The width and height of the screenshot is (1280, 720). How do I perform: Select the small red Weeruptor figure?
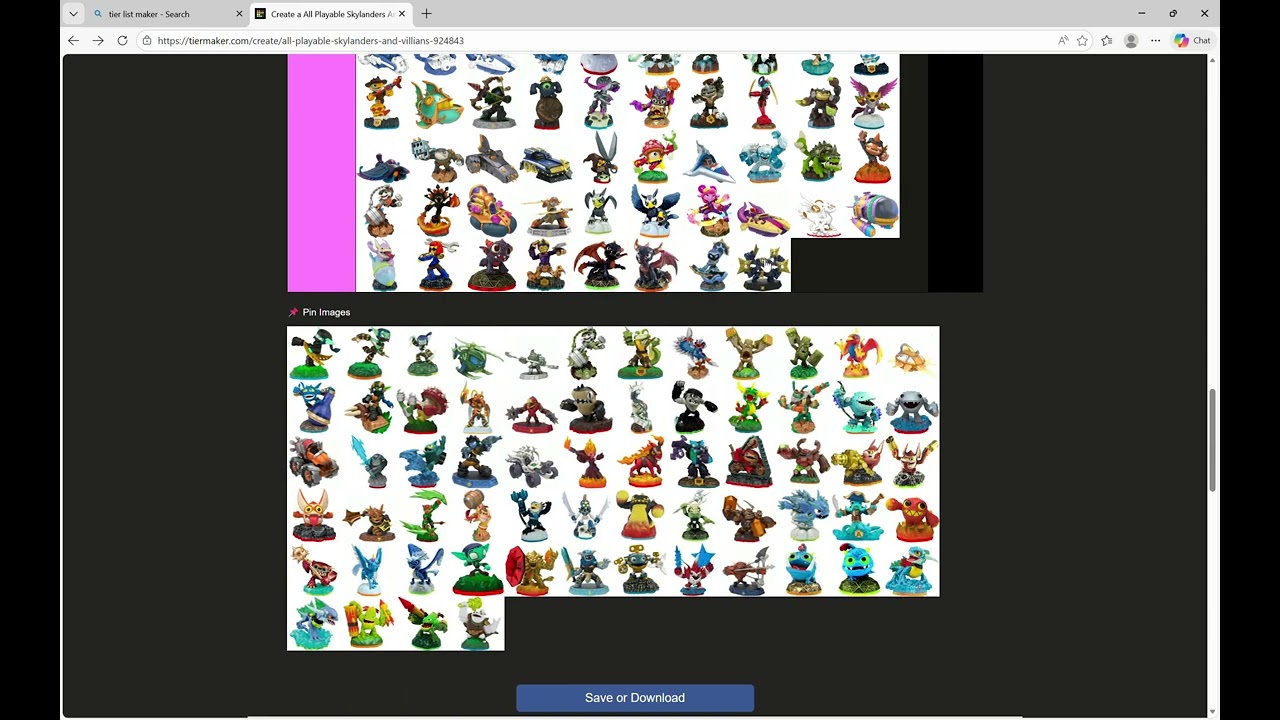(911, 515)
